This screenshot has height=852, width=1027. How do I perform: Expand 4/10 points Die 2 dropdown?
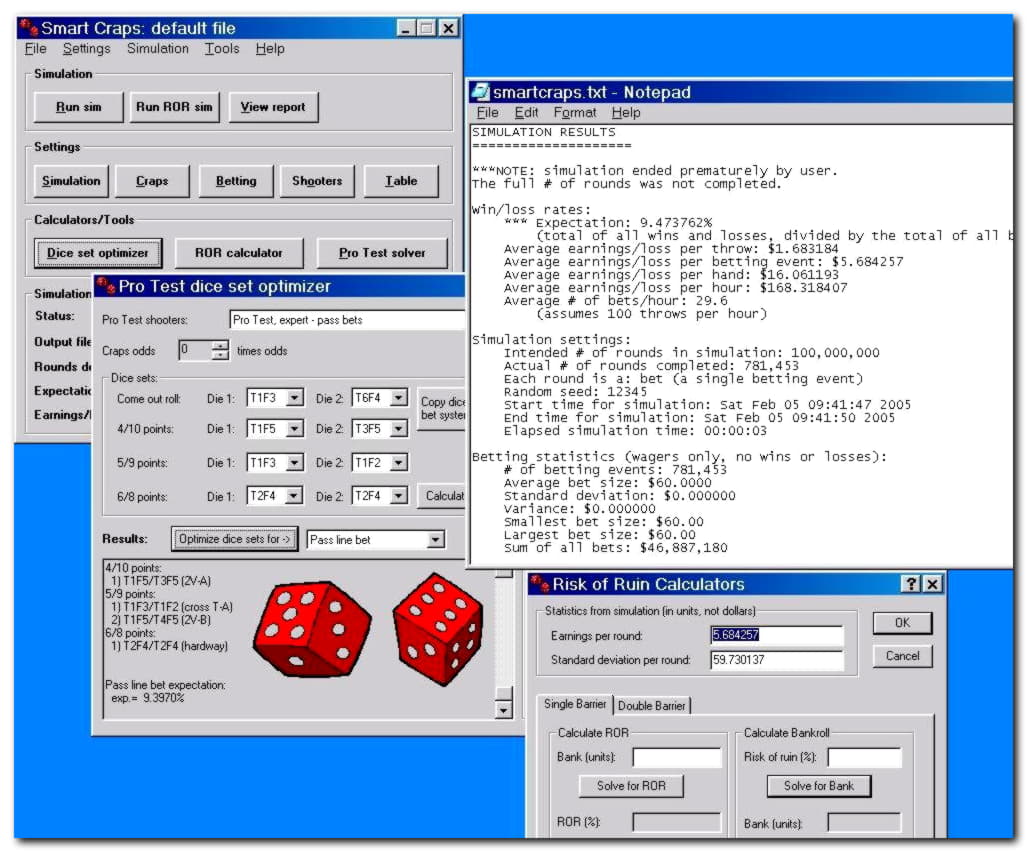(x=398, y=429)
